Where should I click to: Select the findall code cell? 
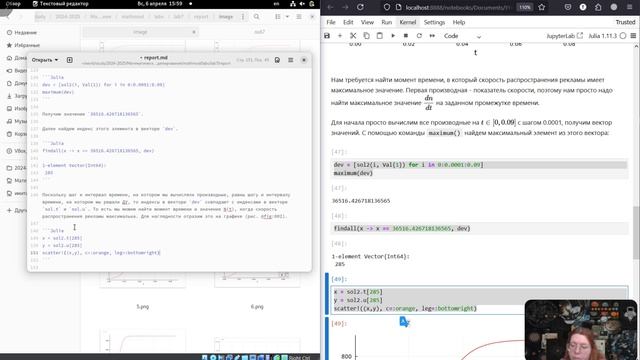pyautogui.click(x=480, y=229)
